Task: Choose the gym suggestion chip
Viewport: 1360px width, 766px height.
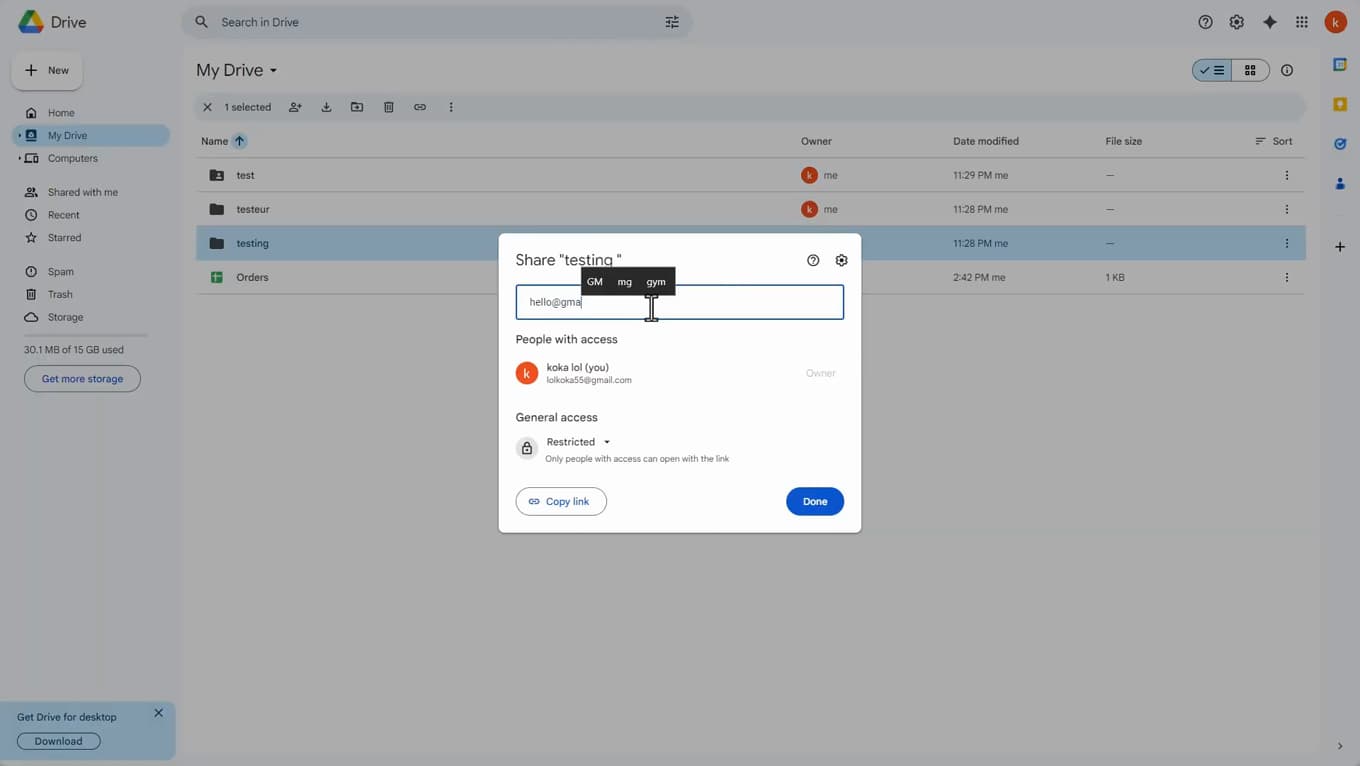Action: coord(656,282)
